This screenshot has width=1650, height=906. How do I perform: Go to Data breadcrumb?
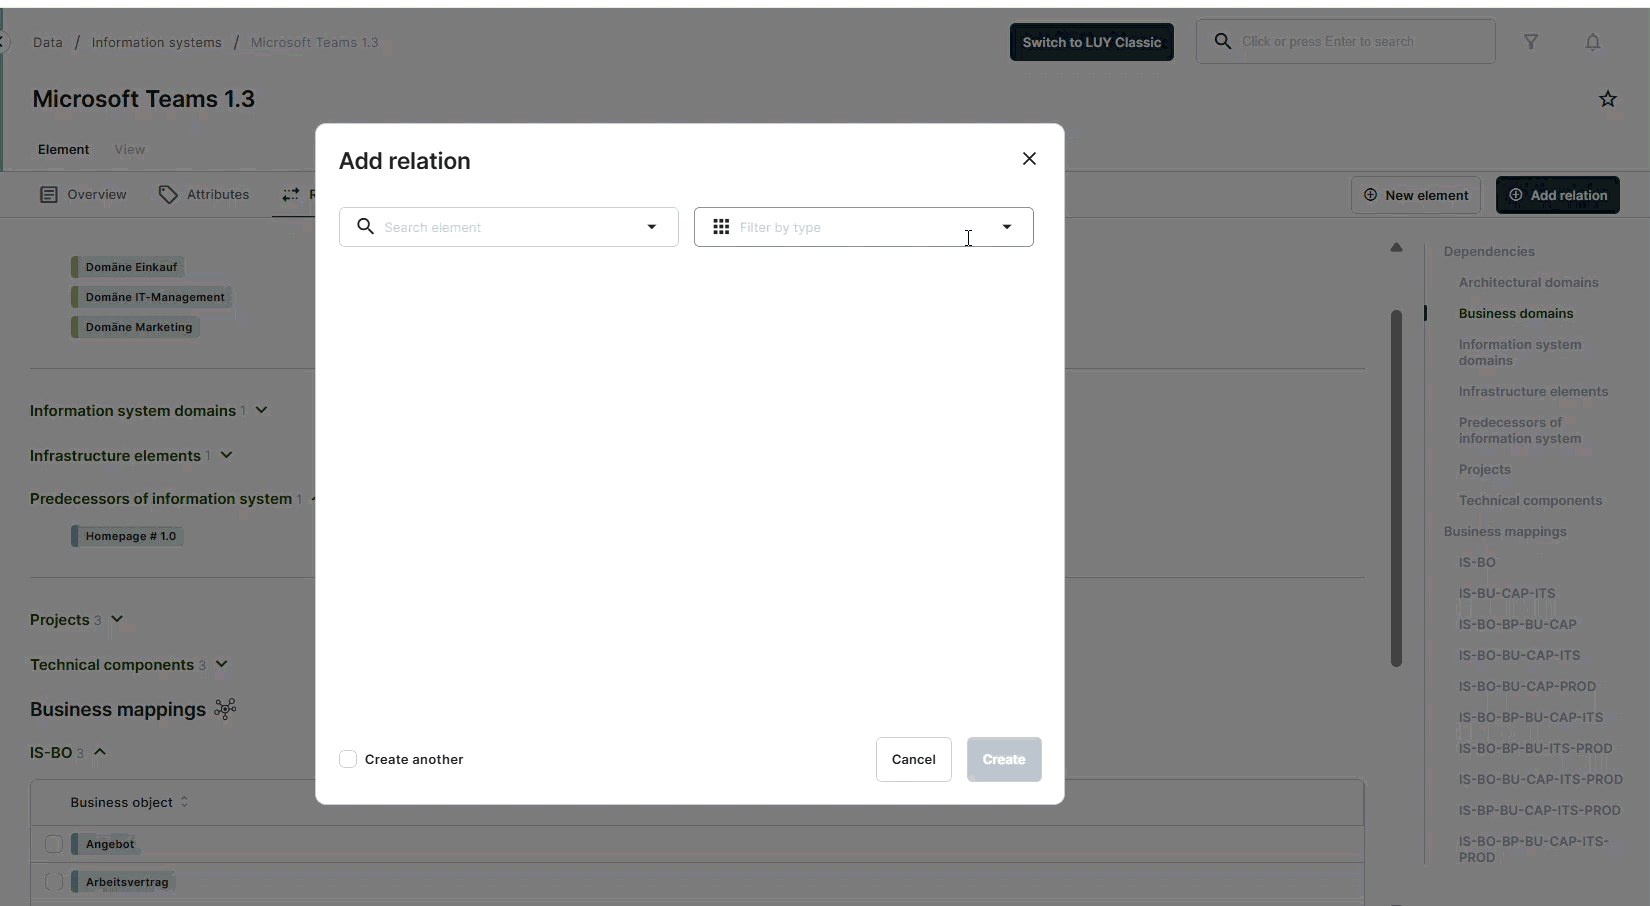pos(47,42)
